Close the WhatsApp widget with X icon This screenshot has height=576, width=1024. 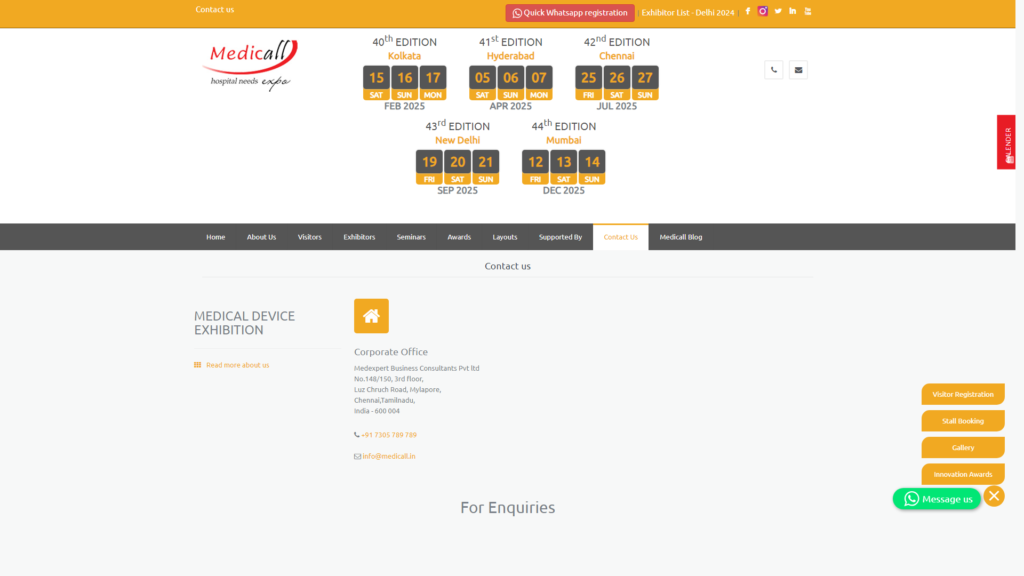[994, 496]
